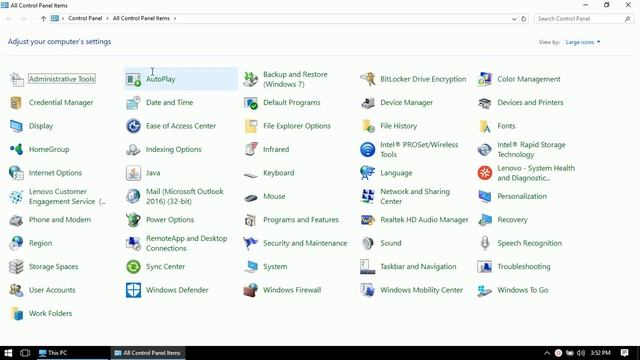Open the Windows Start button
Image resolution: width=640 pixels, height=360 pixels.
click(x=8, y=353)
